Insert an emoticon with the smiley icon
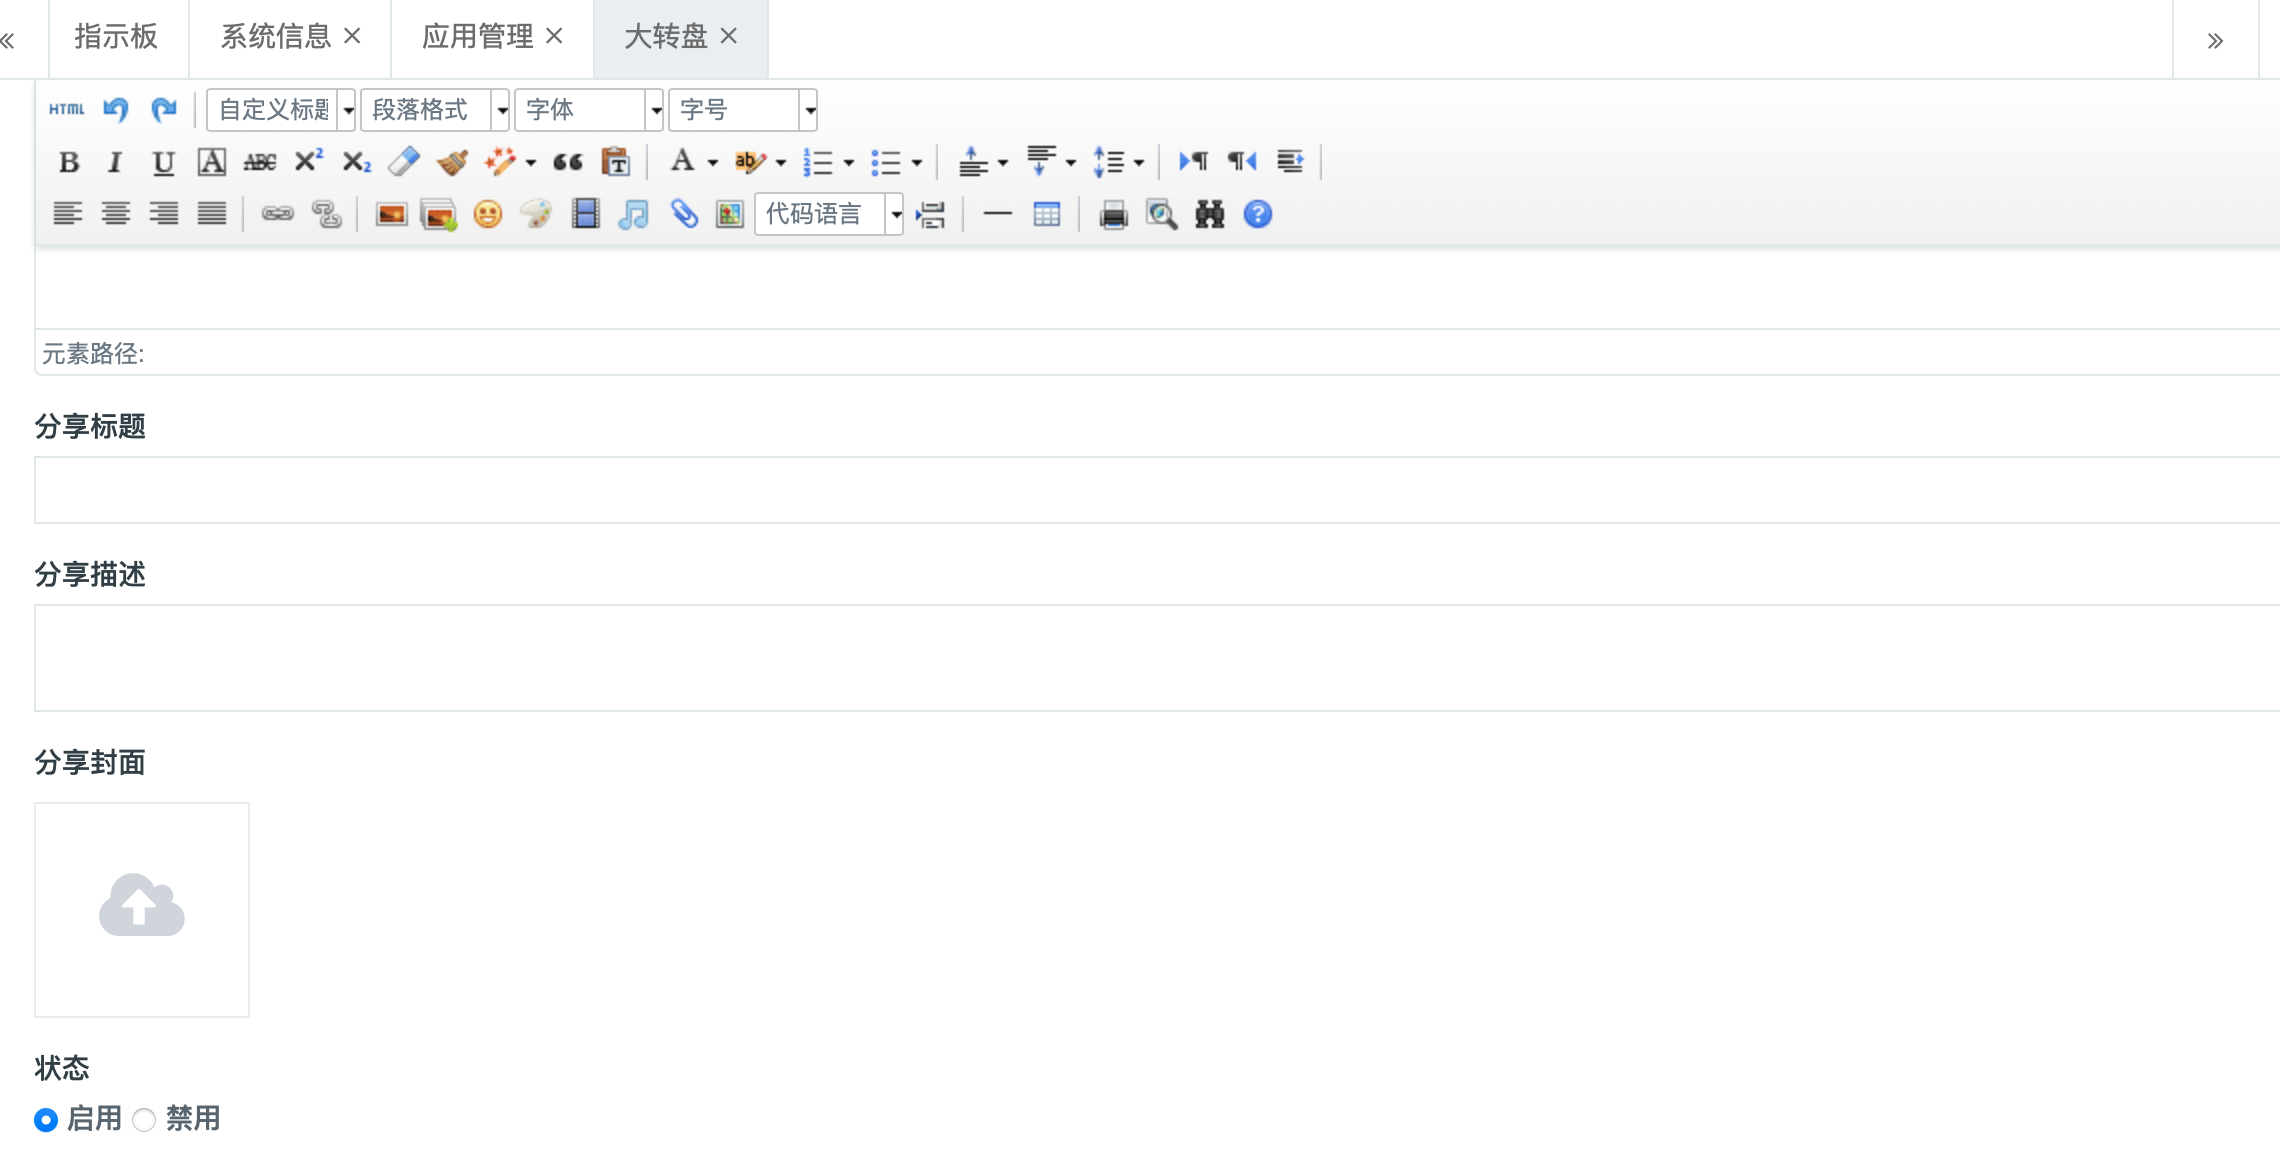Image resolution: width=2280 pixels, height=1166 pixels. [x=488, y=214]
